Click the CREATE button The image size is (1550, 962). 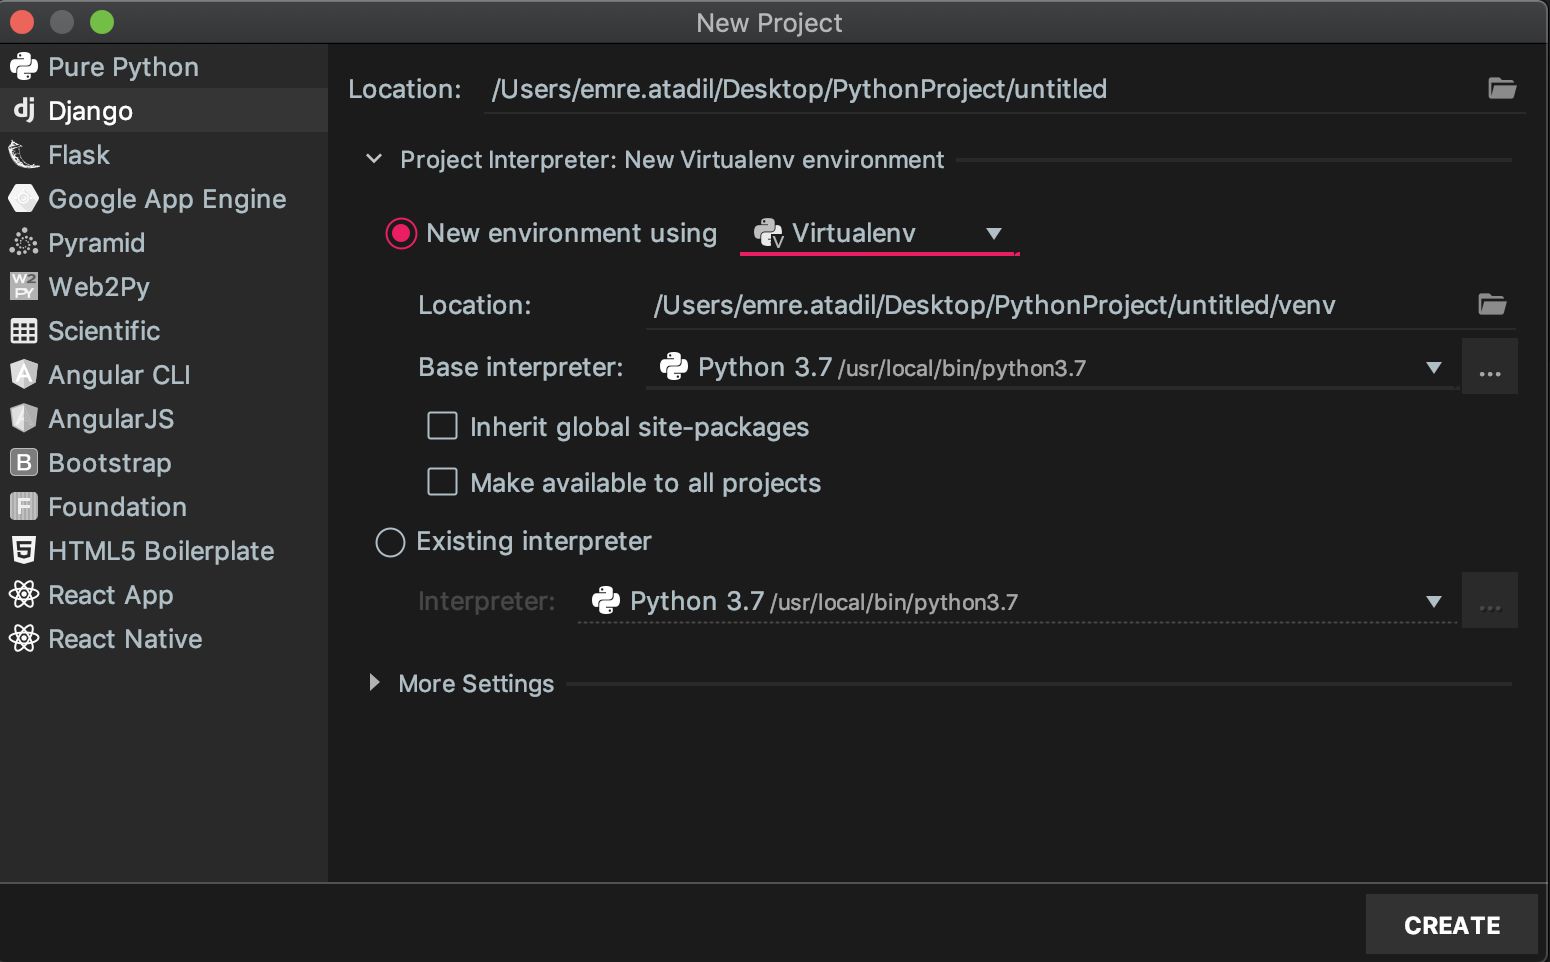point(1451,925)
